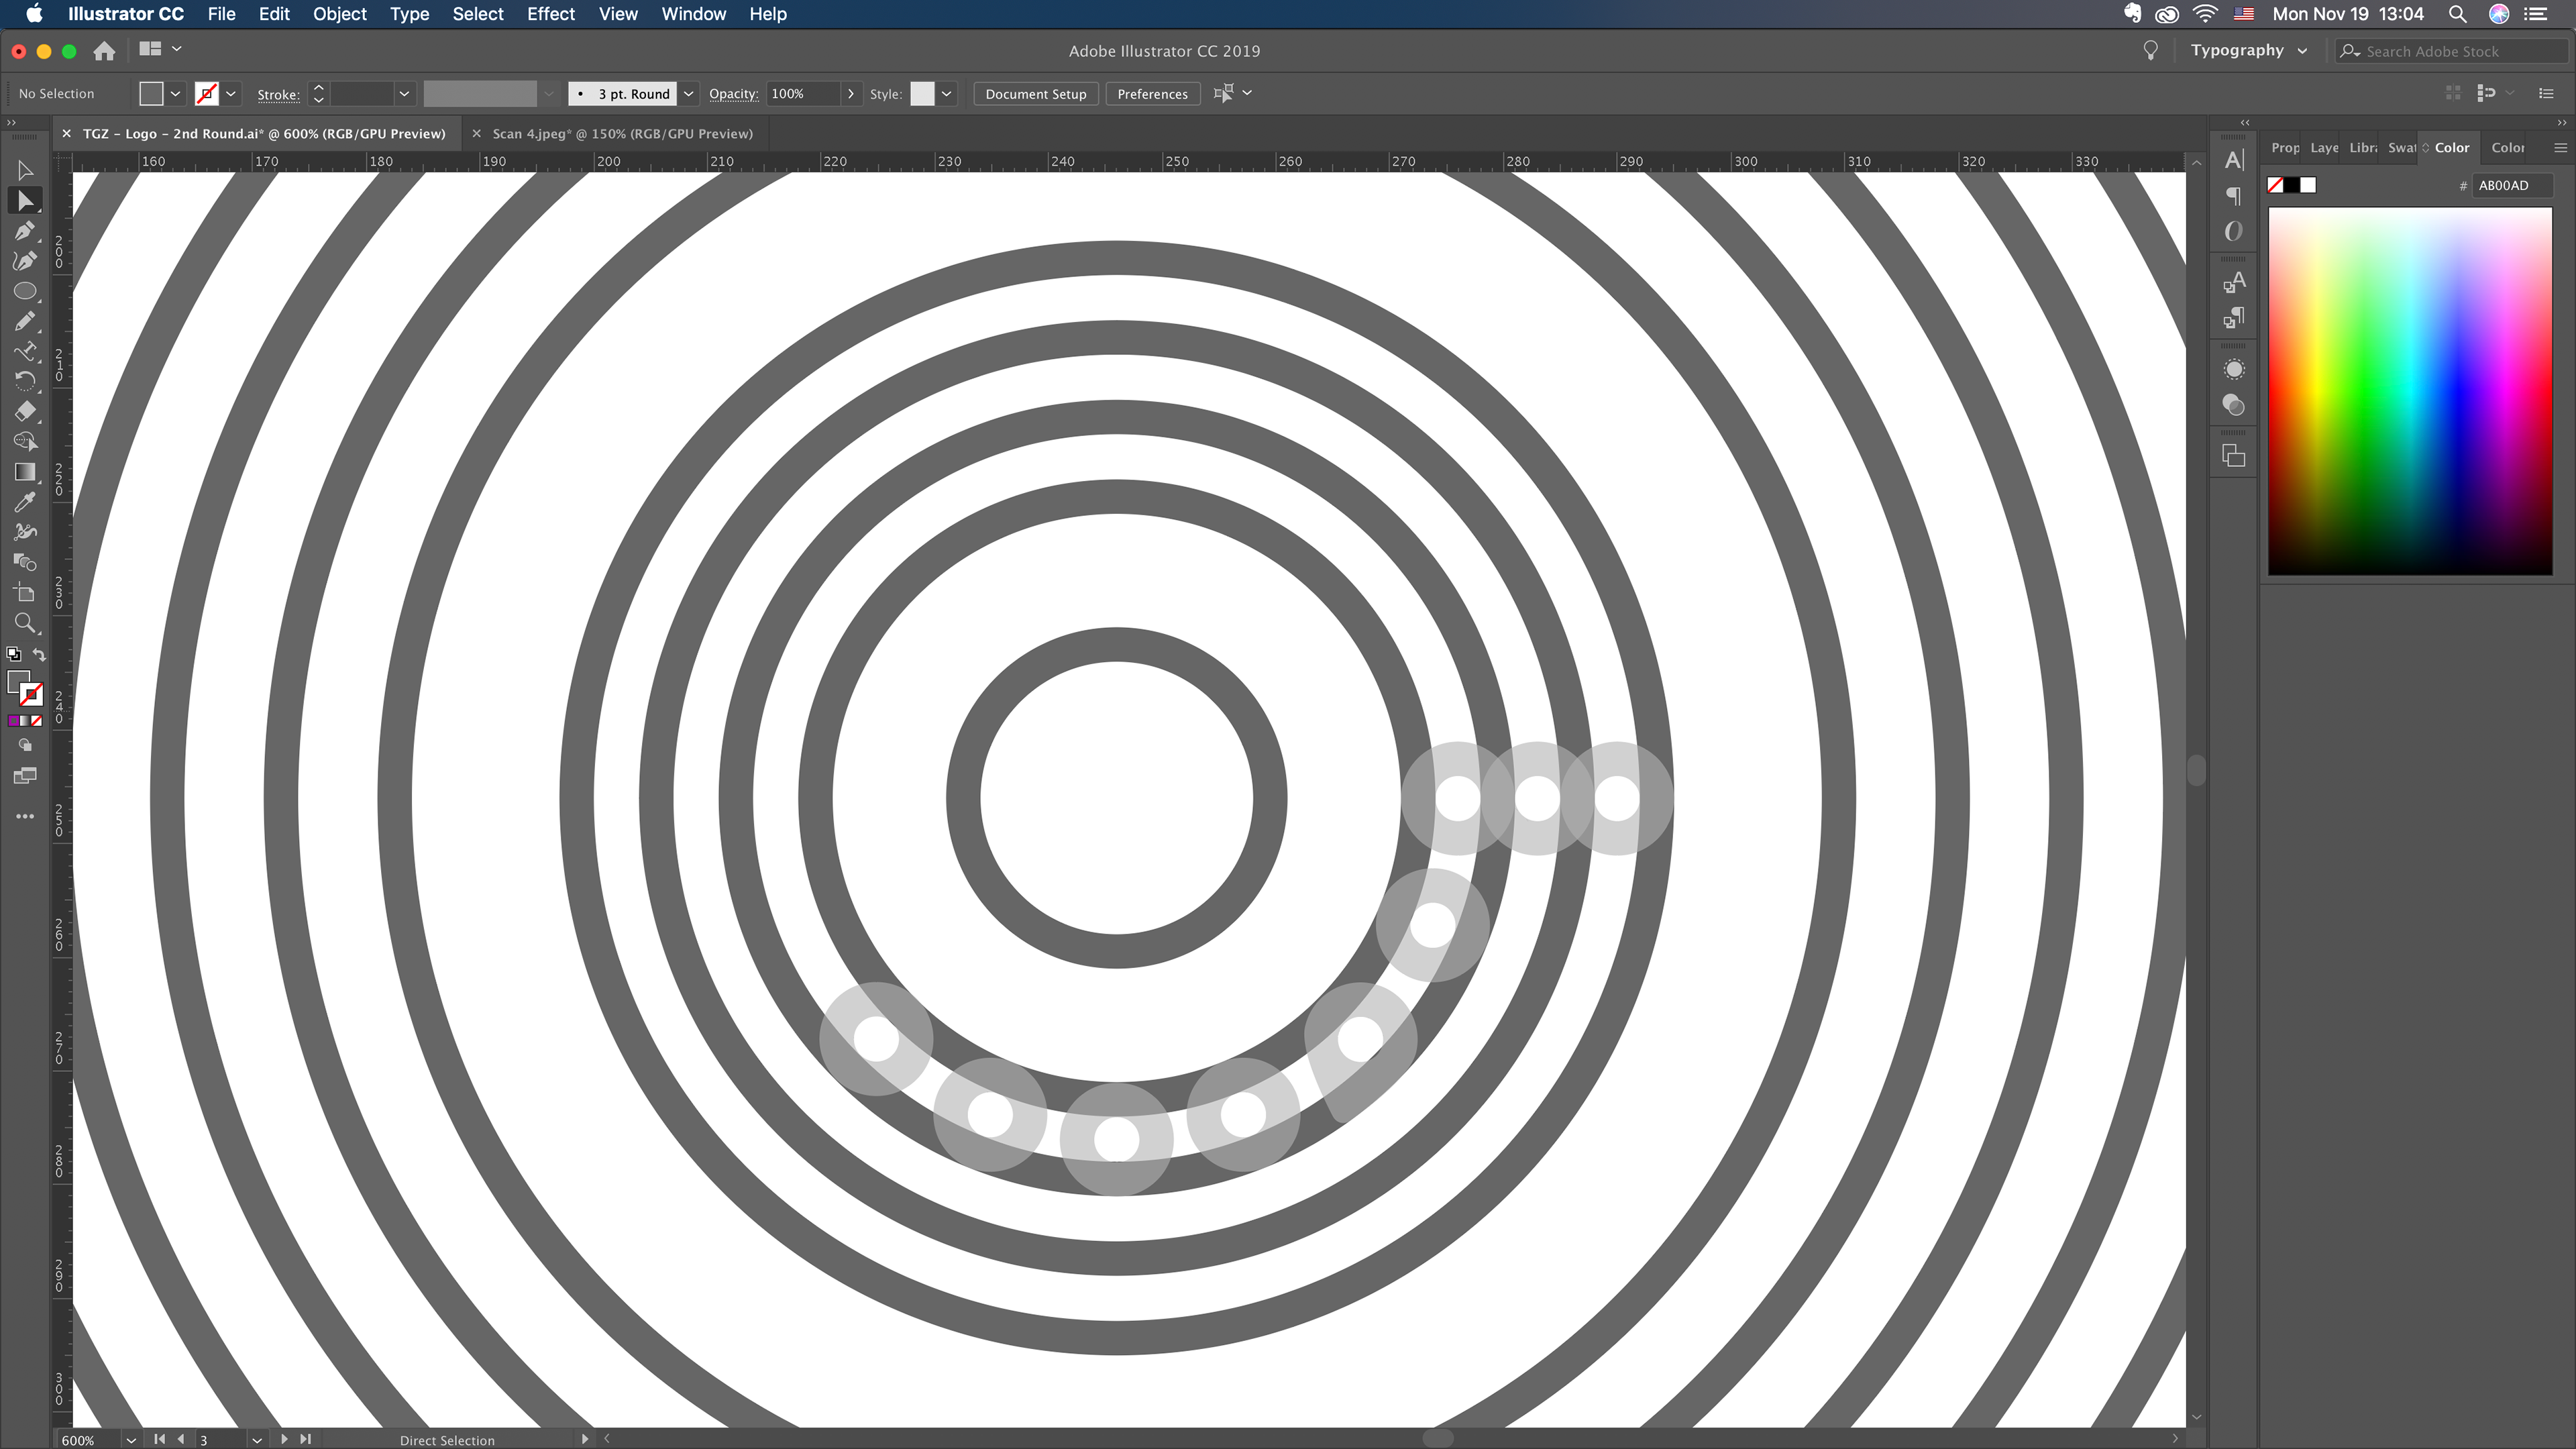Click the Stroke label link
Viewport: 2576px width, 1449px height.
(278, 95)
